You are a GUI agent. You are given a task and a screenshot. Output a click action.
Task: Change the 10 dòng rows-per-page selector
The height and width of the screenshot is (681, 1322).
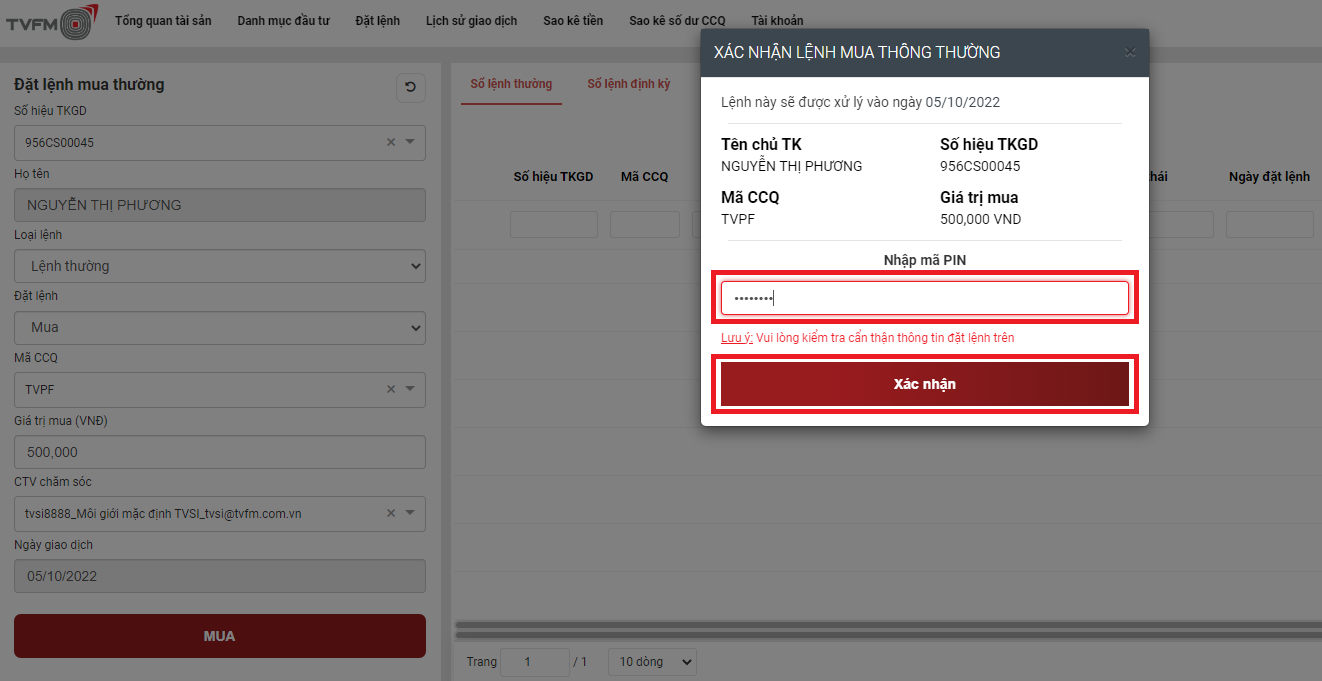click(652, 662)
